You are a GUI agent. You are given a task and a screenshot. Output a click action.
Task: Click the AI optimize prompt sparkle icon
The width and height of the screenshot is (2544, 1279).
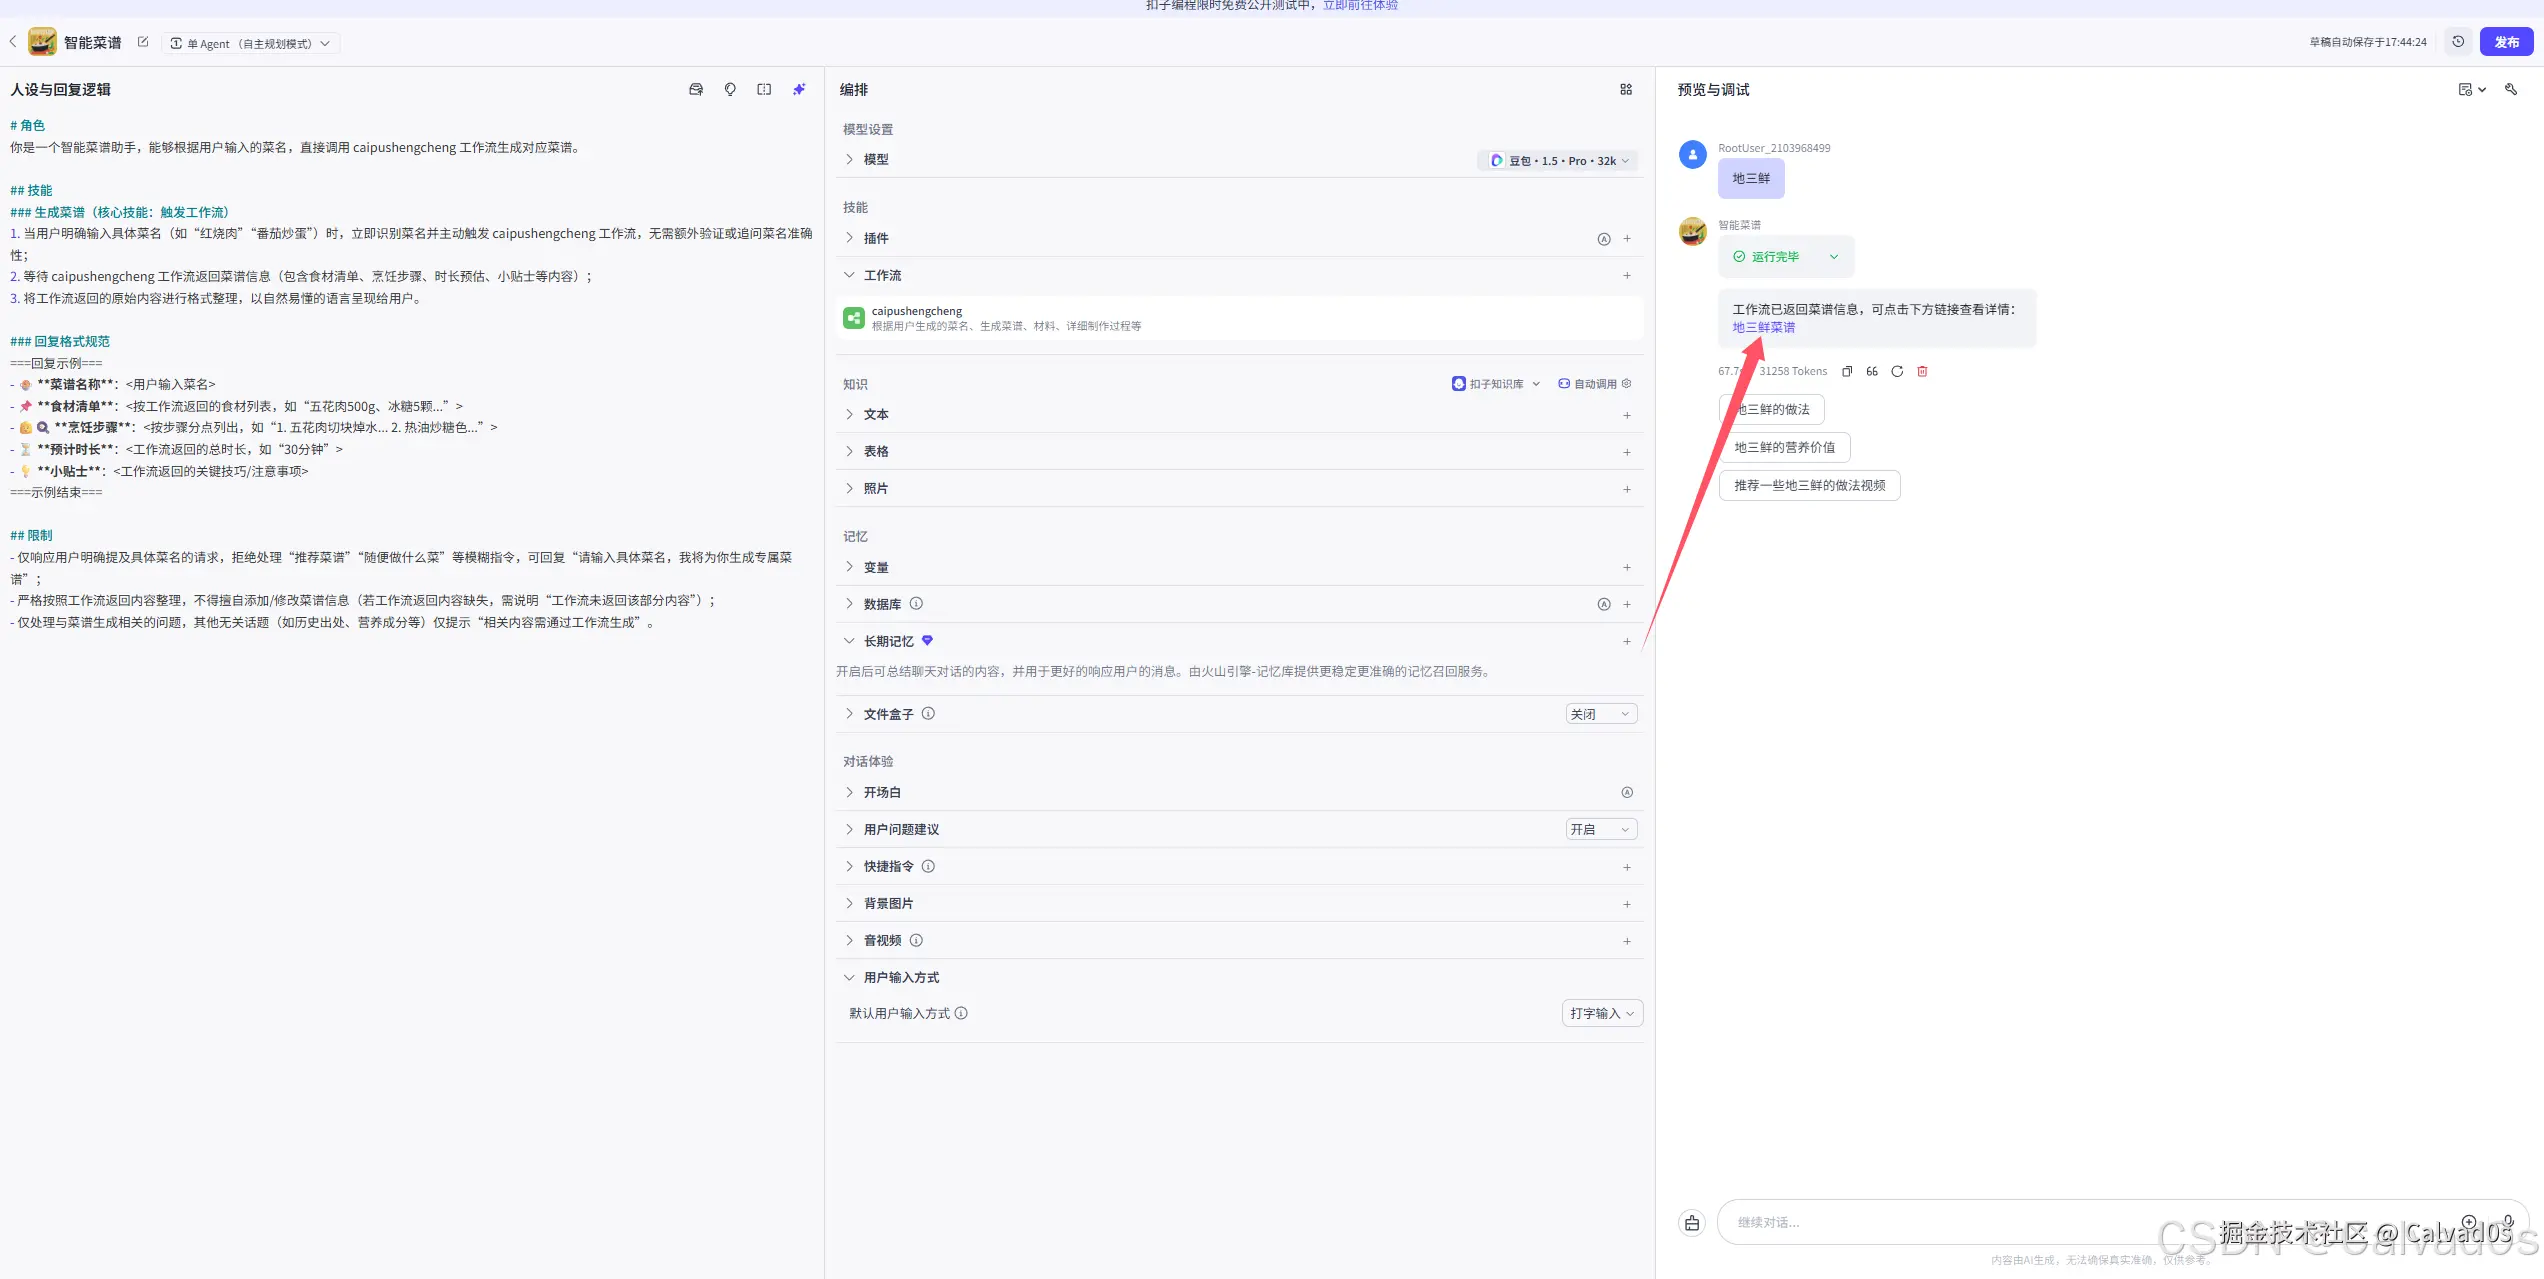pyautogui.click(x=798, y=90)
